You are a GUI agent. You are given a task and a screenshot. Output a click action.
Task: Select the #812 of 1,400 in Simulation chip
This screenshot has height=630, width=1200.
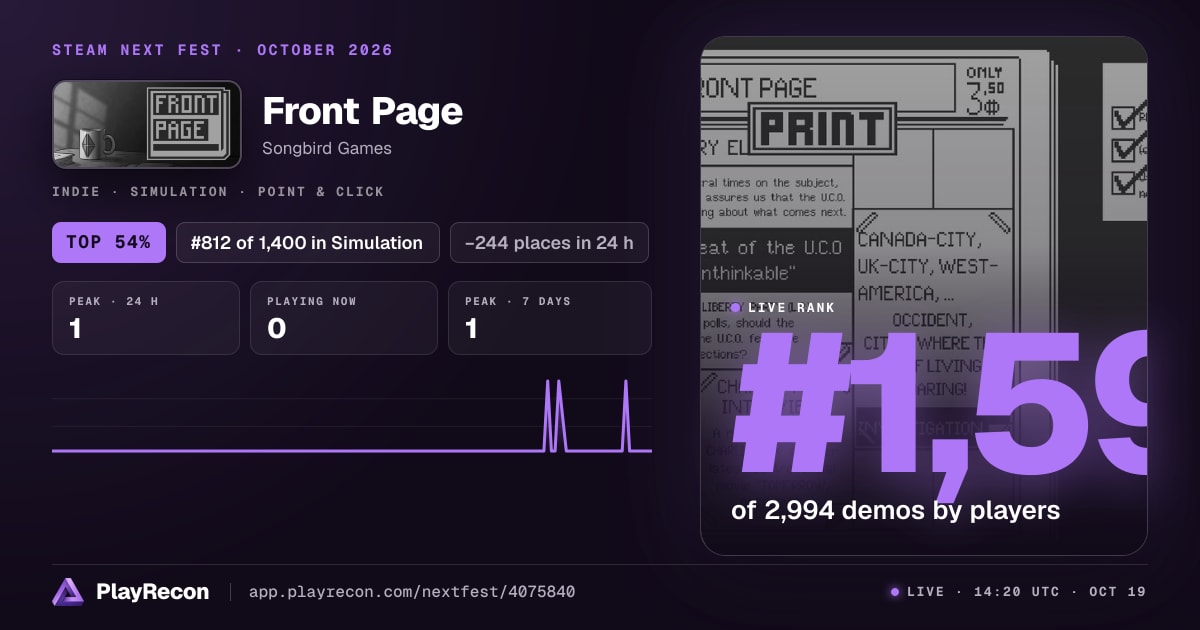tap(307, 242)
